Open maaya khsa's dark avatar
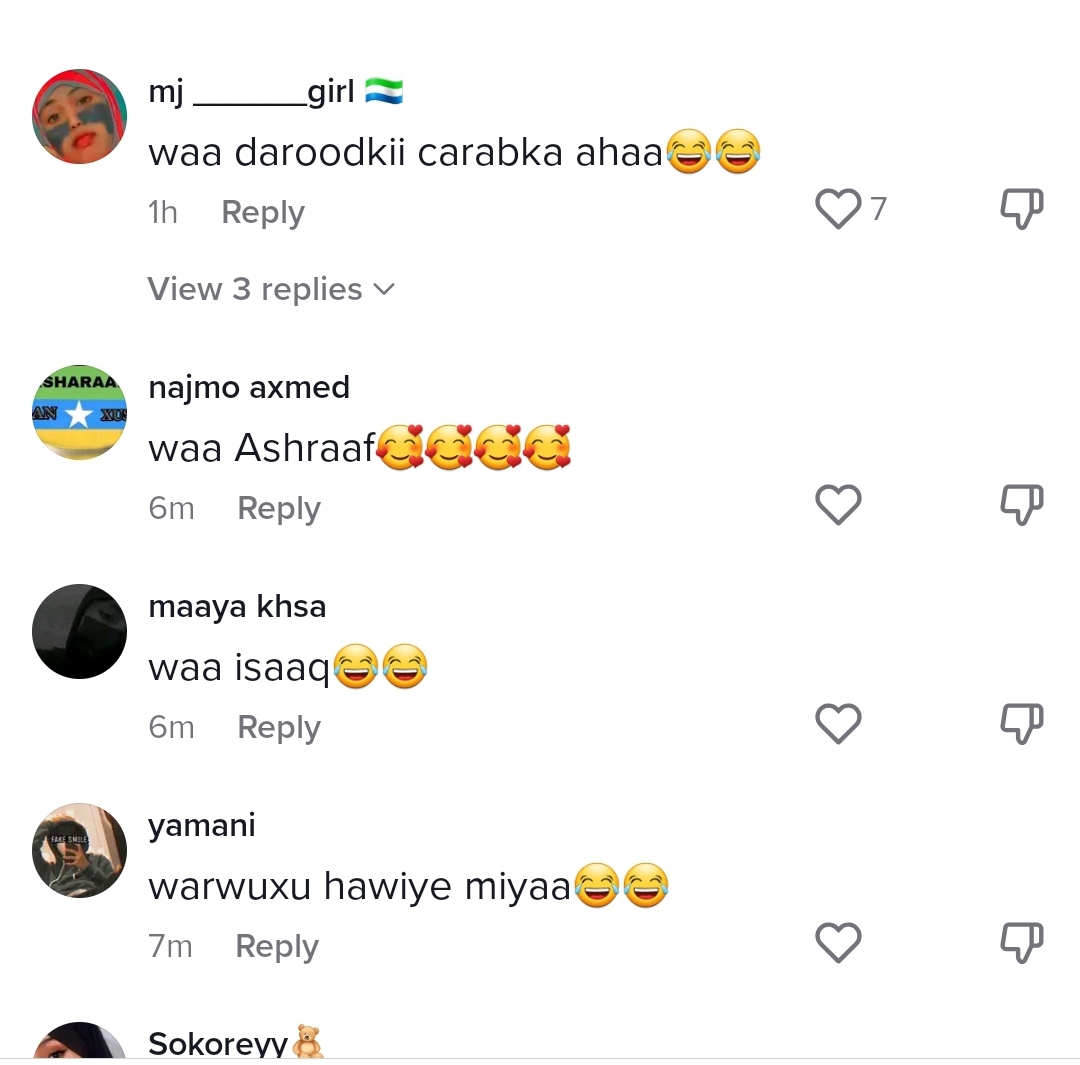Image resolution: width=1080 pixels, height=1065 pixels. click(79, 632)
